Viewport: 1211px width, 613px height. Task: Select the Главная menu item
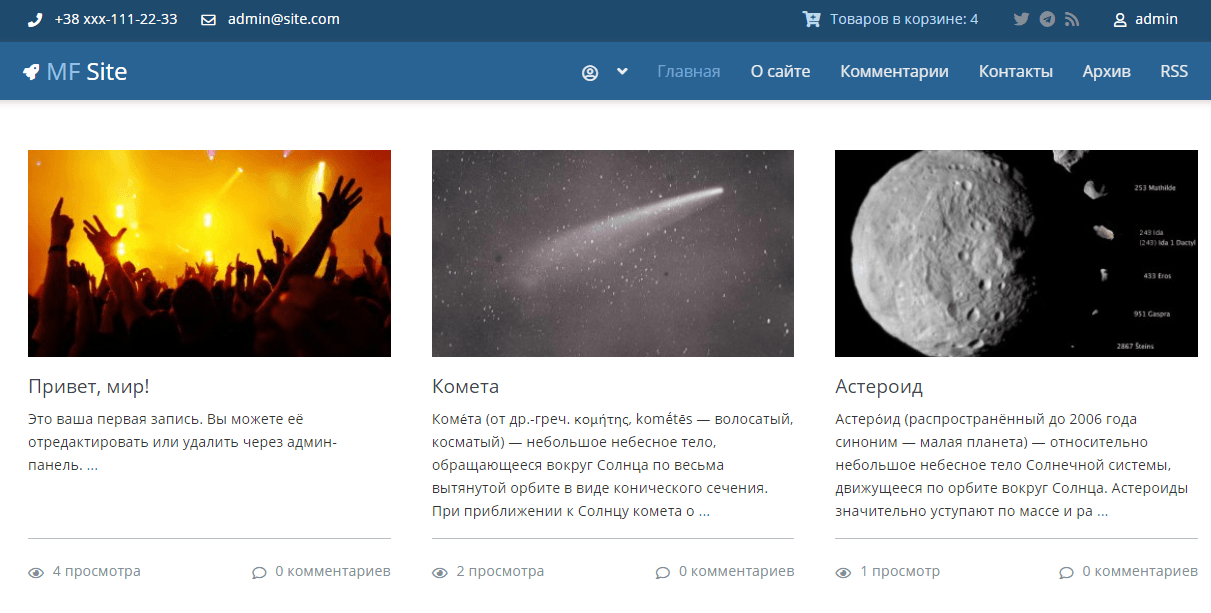tap(688, 71)
